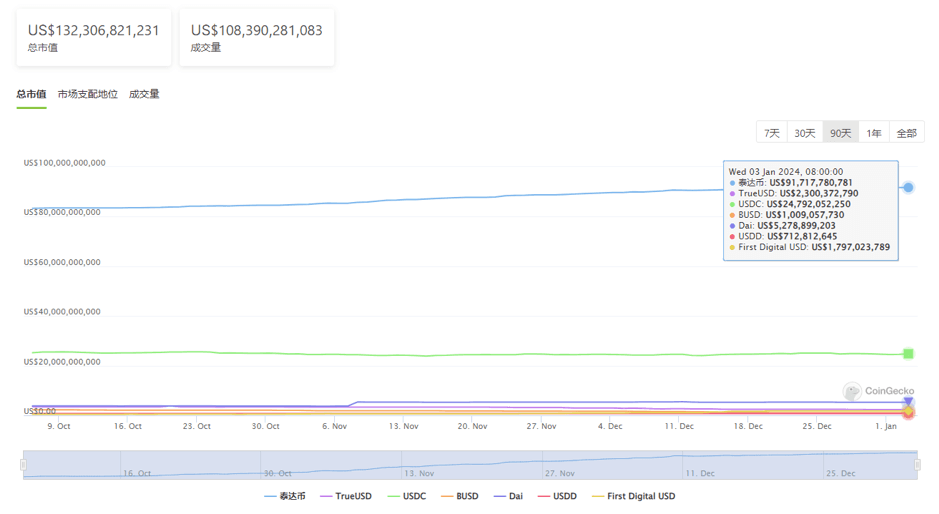Toggle First Digital USD legend series
This screenshot has width=939, height=514.
634,496
